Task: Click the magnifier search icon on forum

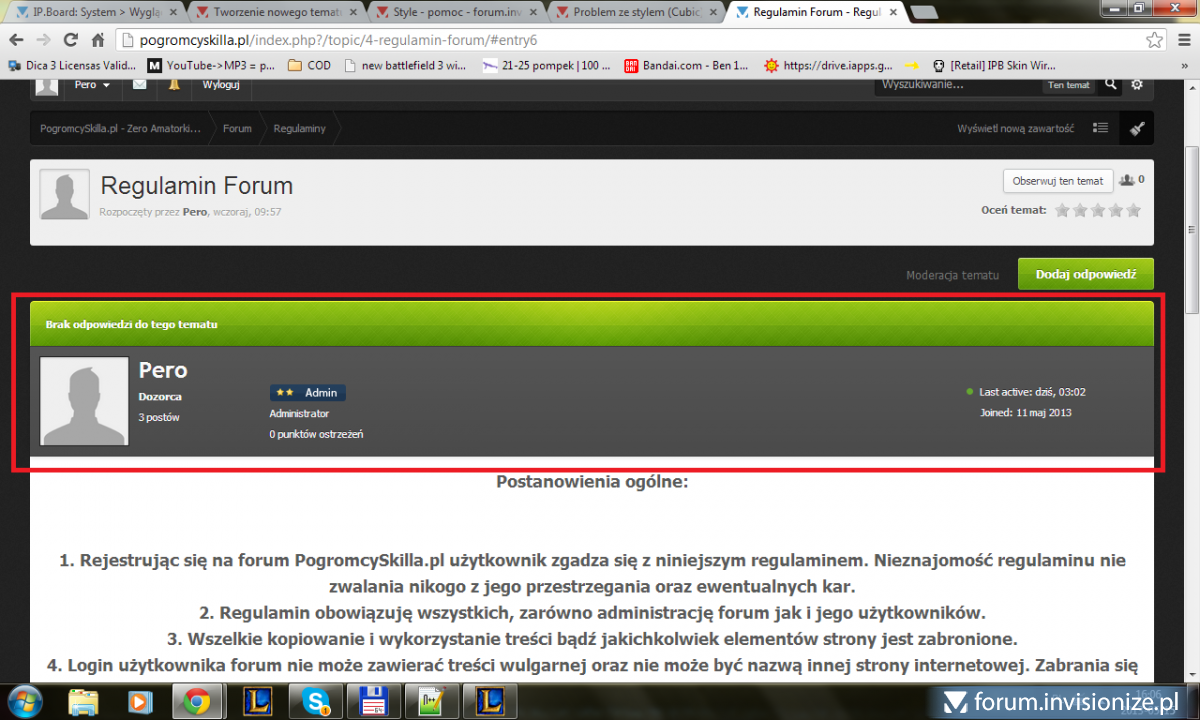Action: coord(1111,85)
